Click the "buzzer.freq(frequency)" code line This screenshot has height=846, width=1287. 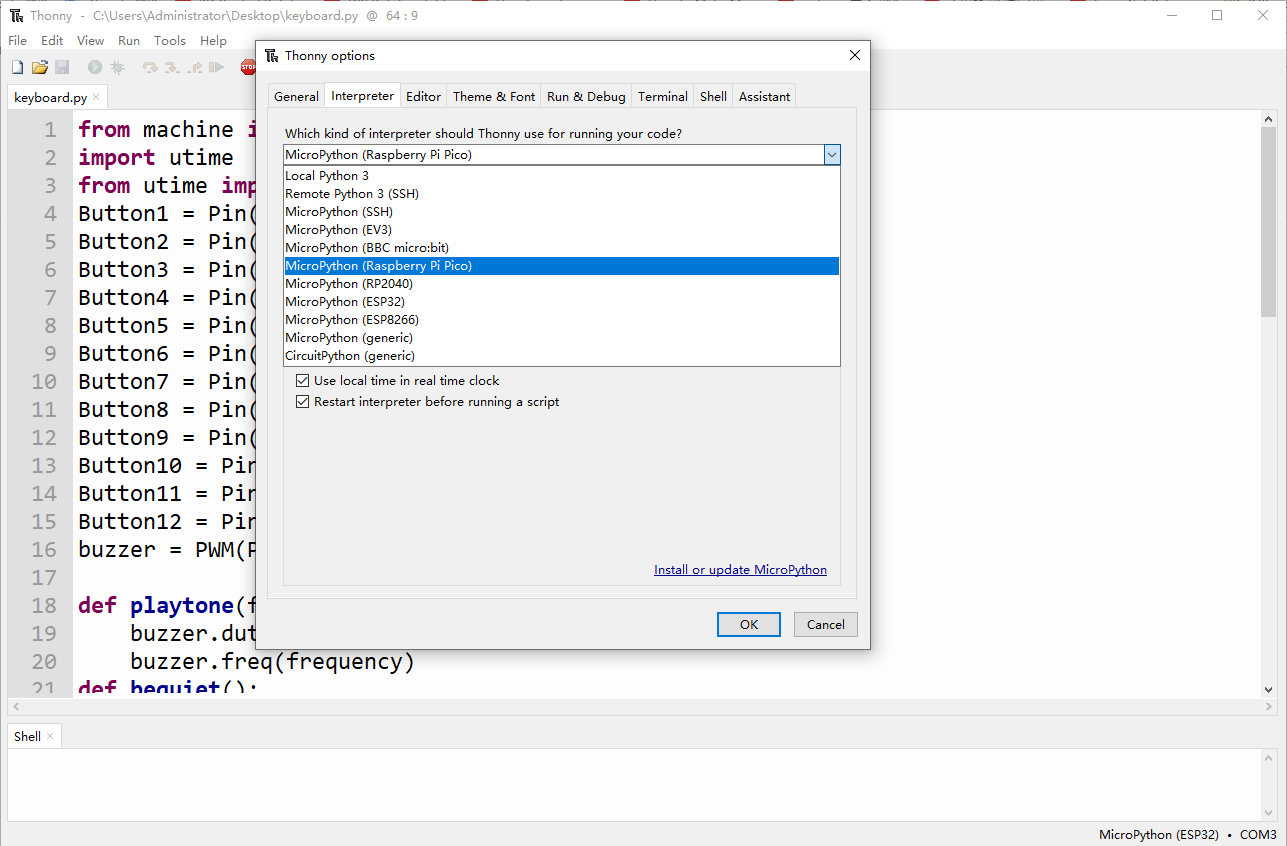(x=272, y=662)
